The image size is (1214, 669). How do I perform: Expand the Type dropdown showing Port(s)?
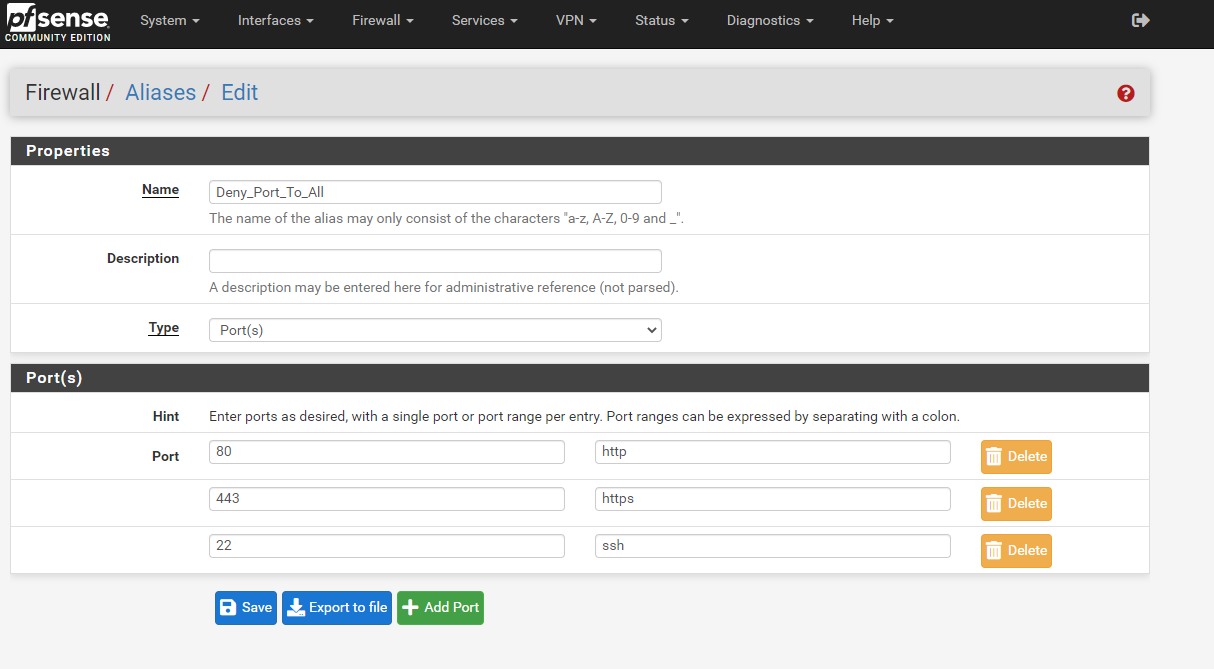pos(435,330)
